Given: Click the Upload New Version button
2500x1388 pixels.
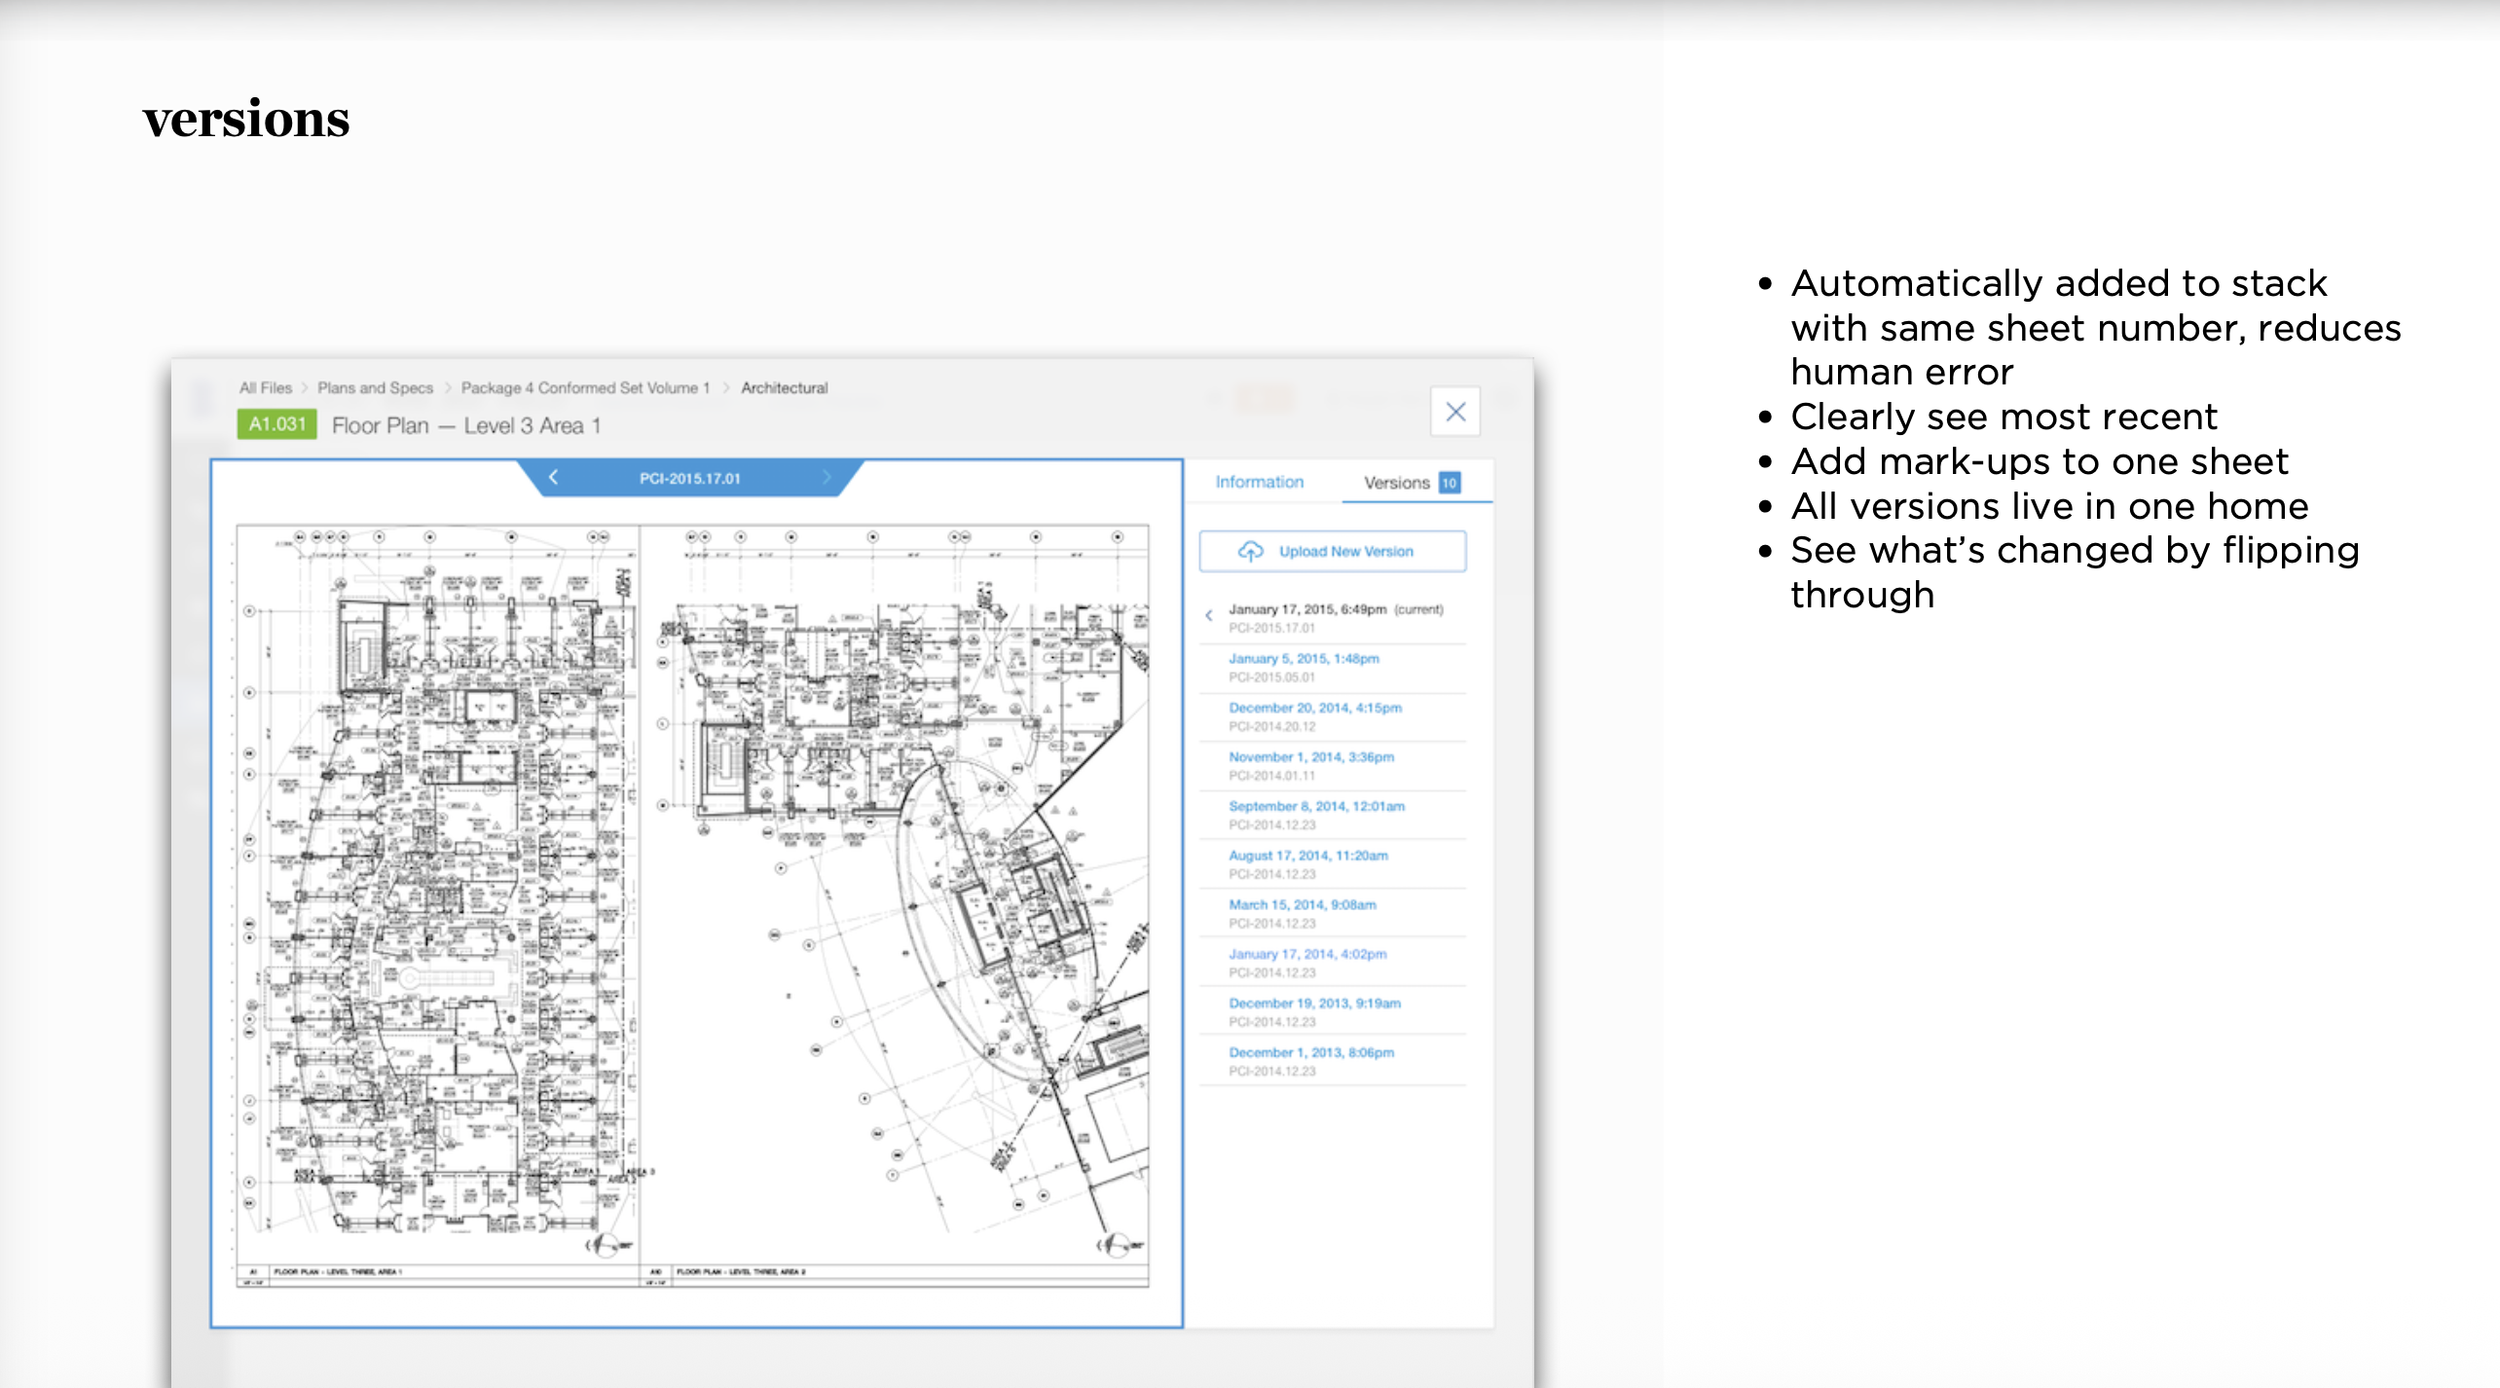Looking at the screenshot, I should point(1345,551).
